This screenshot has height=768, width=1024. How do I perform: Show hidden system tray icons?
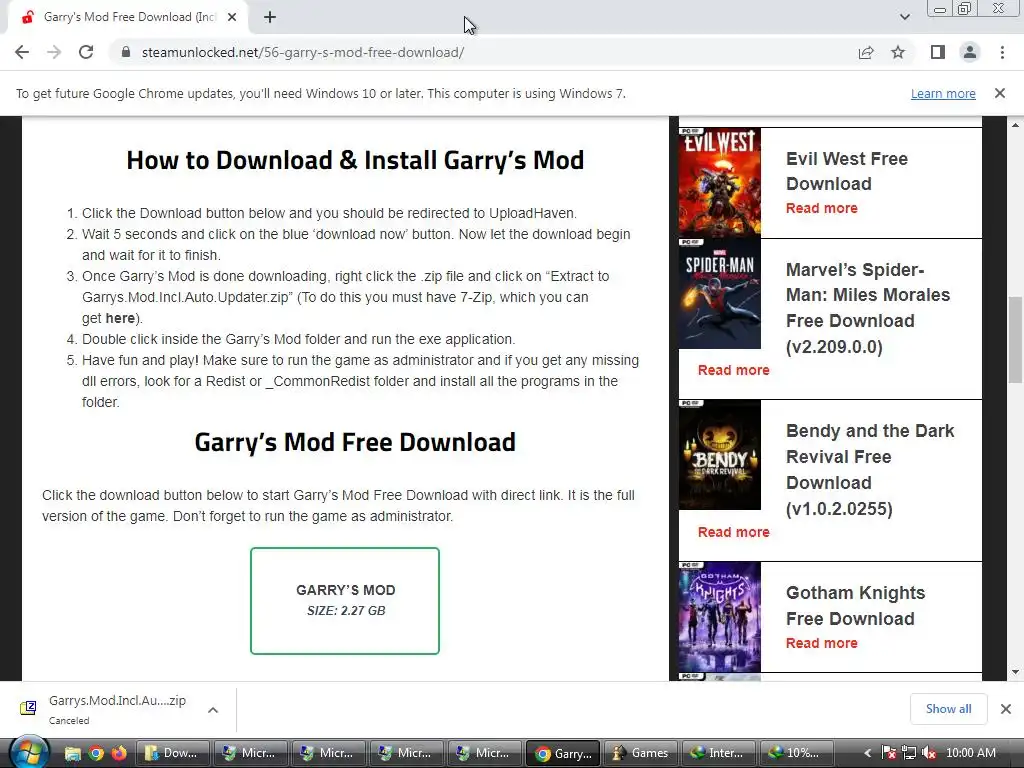click(x=867, y=753)
